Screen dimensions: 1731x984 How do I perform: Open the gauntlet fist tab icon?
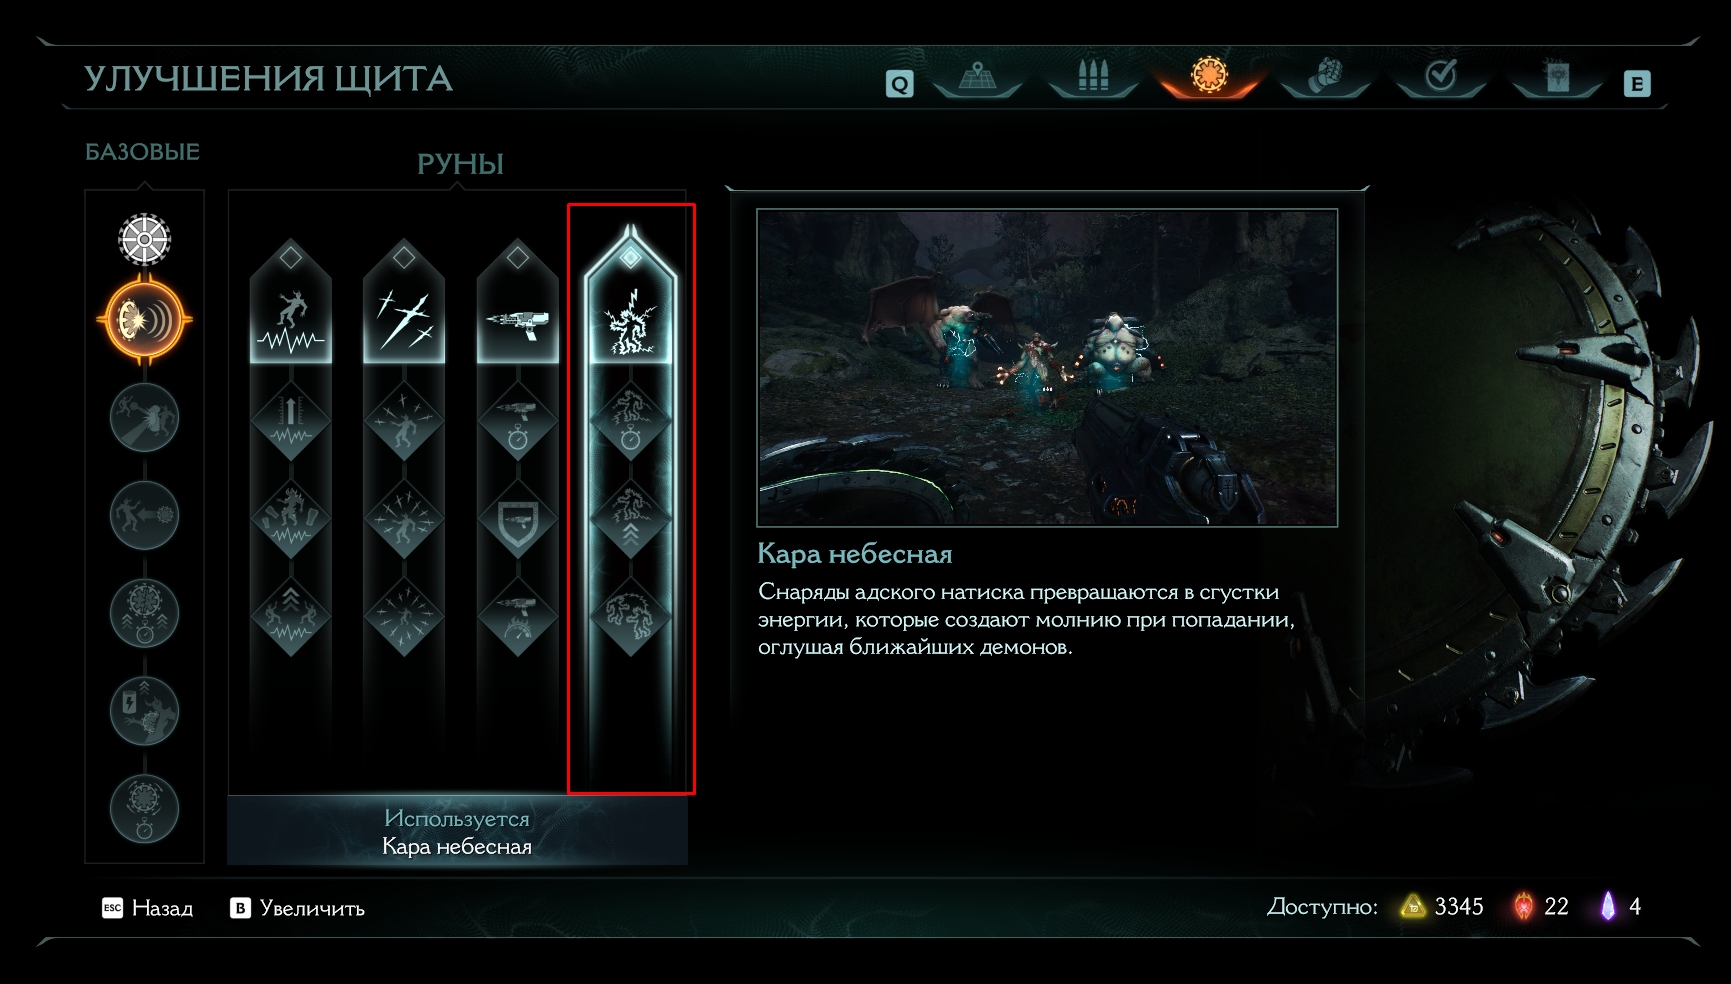tap(1325, 76)
